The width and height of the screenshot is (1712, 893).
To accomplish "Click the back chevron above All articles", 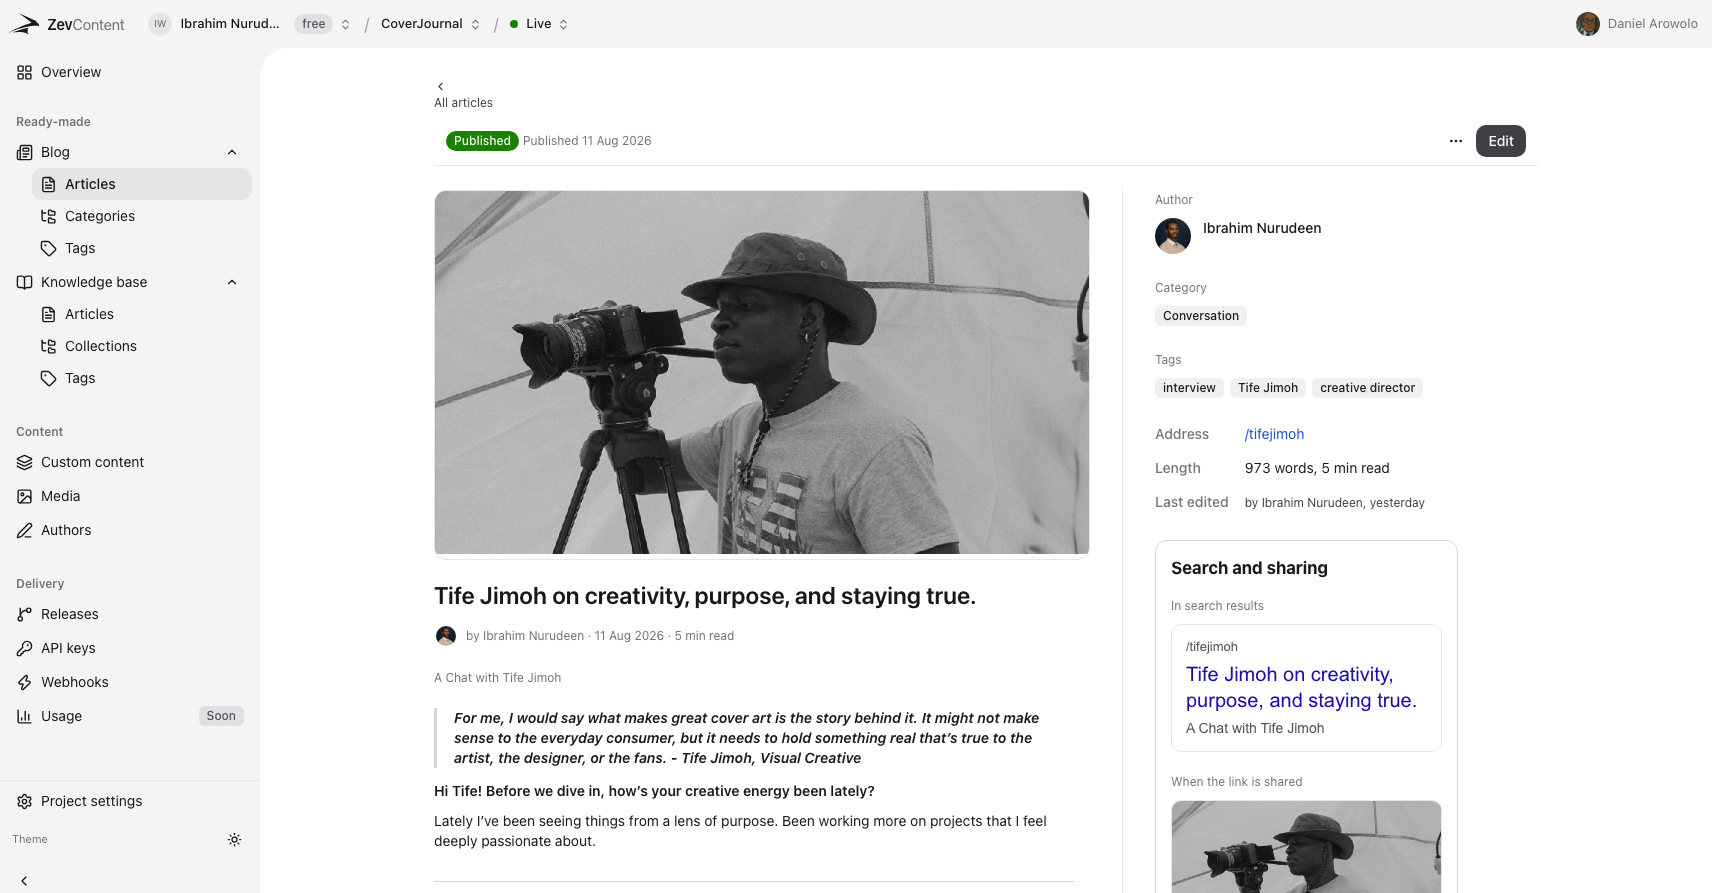I will click(440, 86).
